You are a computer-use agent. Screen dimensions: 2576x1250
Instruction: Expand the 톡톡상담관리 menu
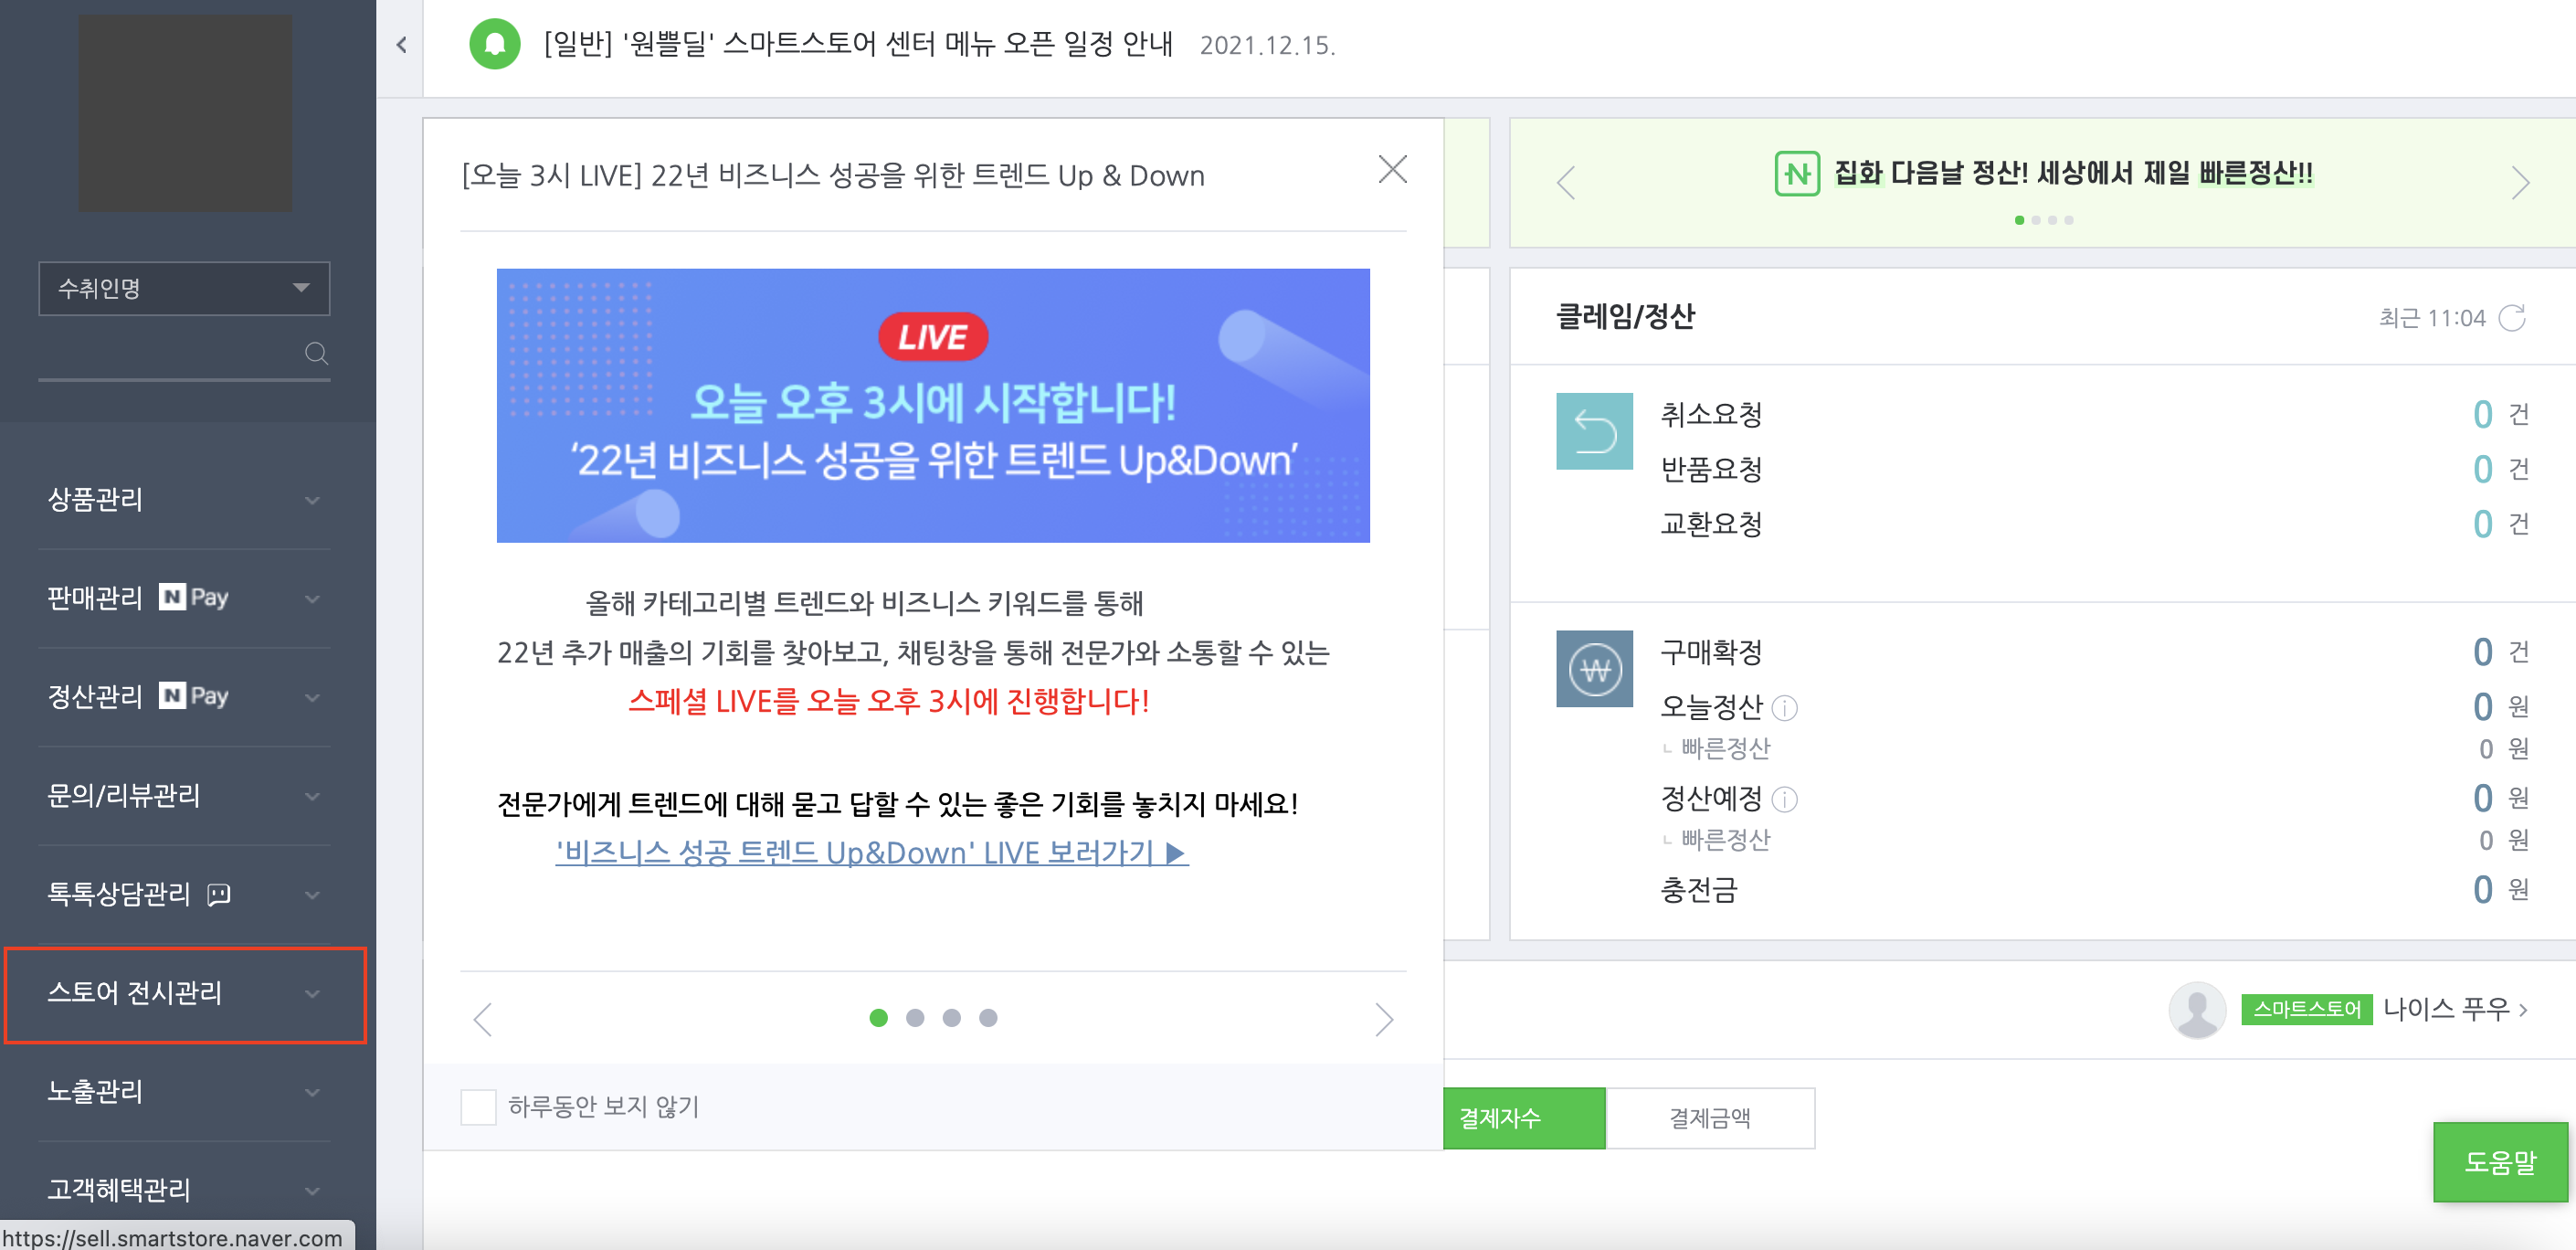tap(184, 894)
